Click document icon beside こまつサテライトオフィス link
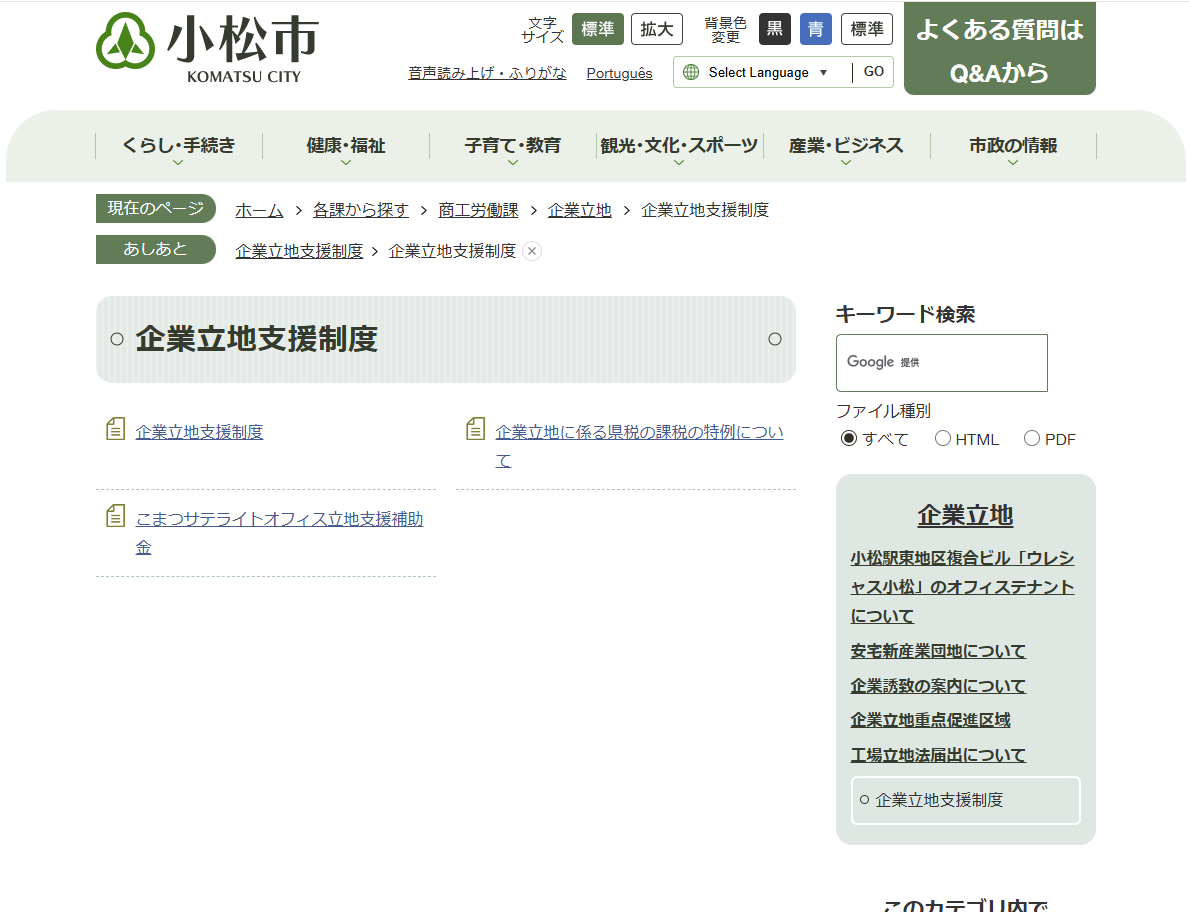This screenshot has width=1189, height=912. click(x=115, y=516)
